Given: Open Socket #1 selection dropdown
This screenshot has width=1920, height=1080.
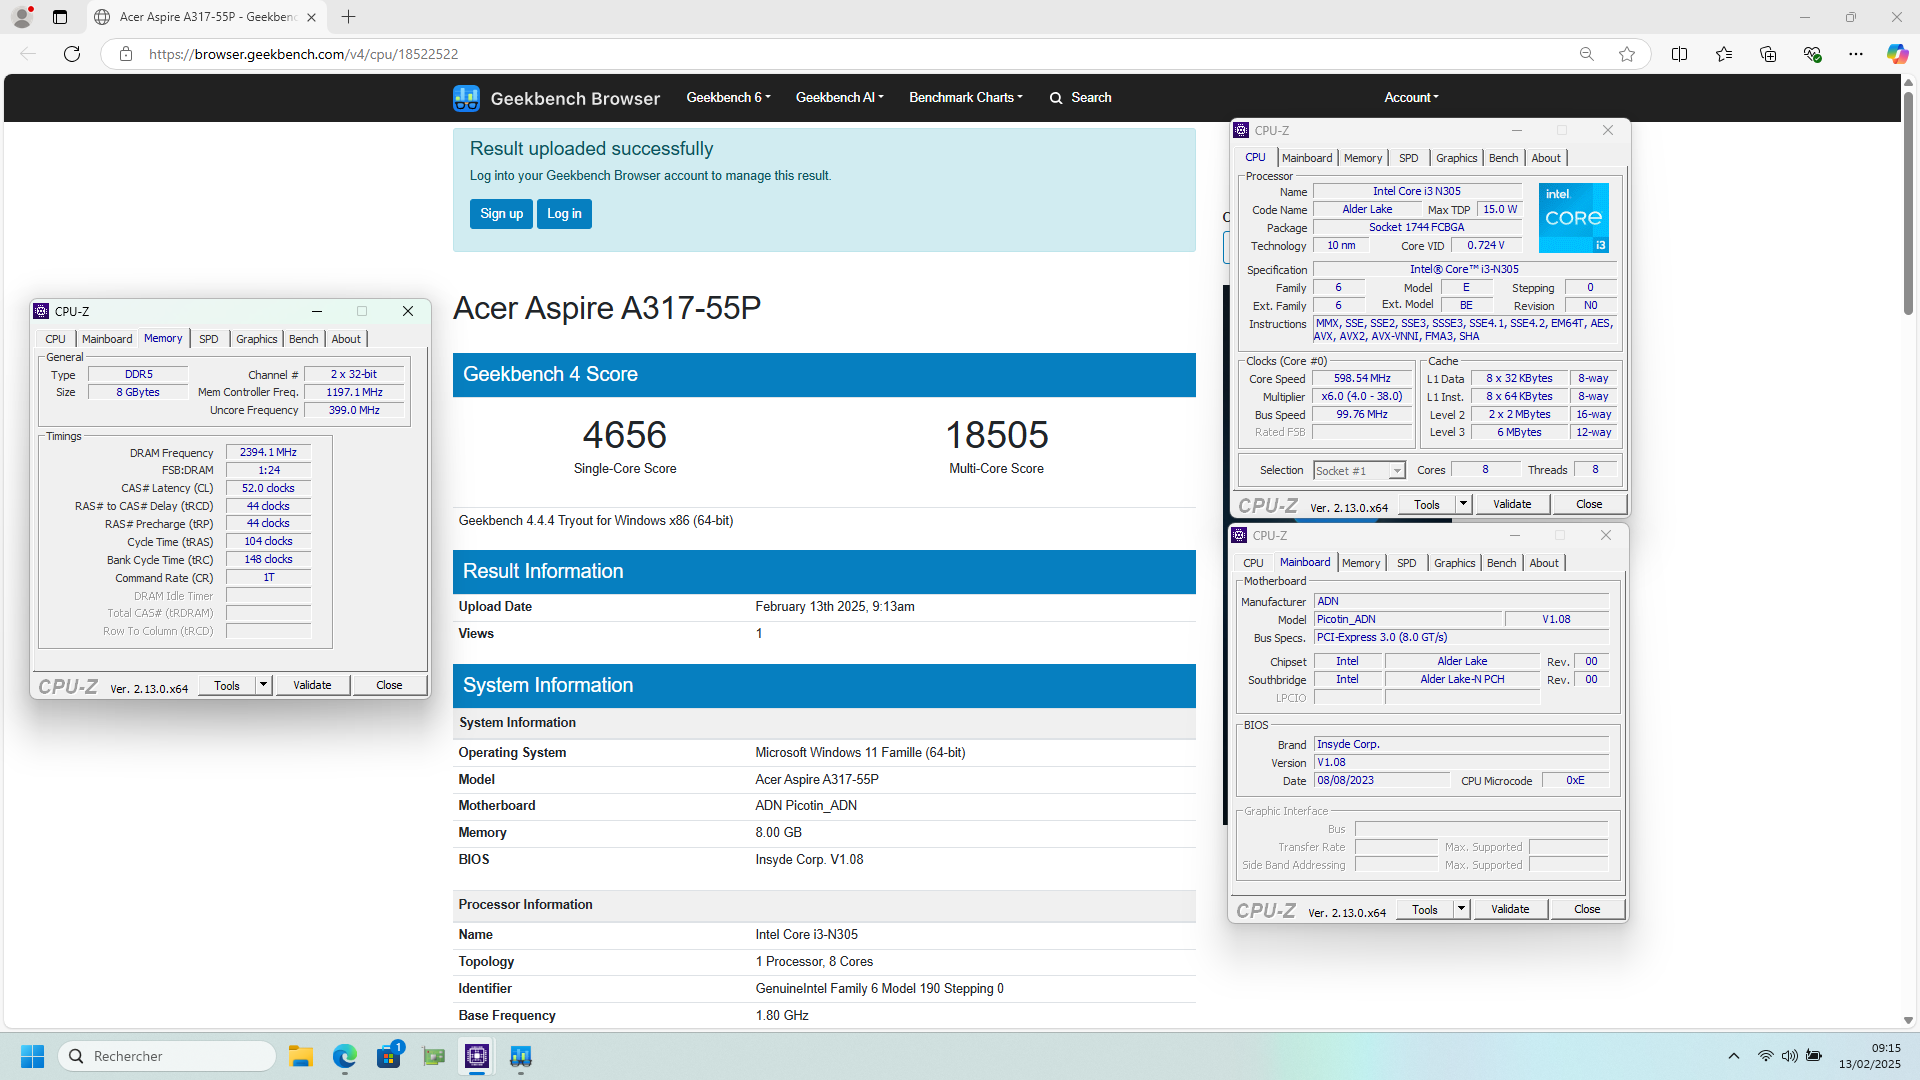Looking at the screenshot, I should 1359,471.
